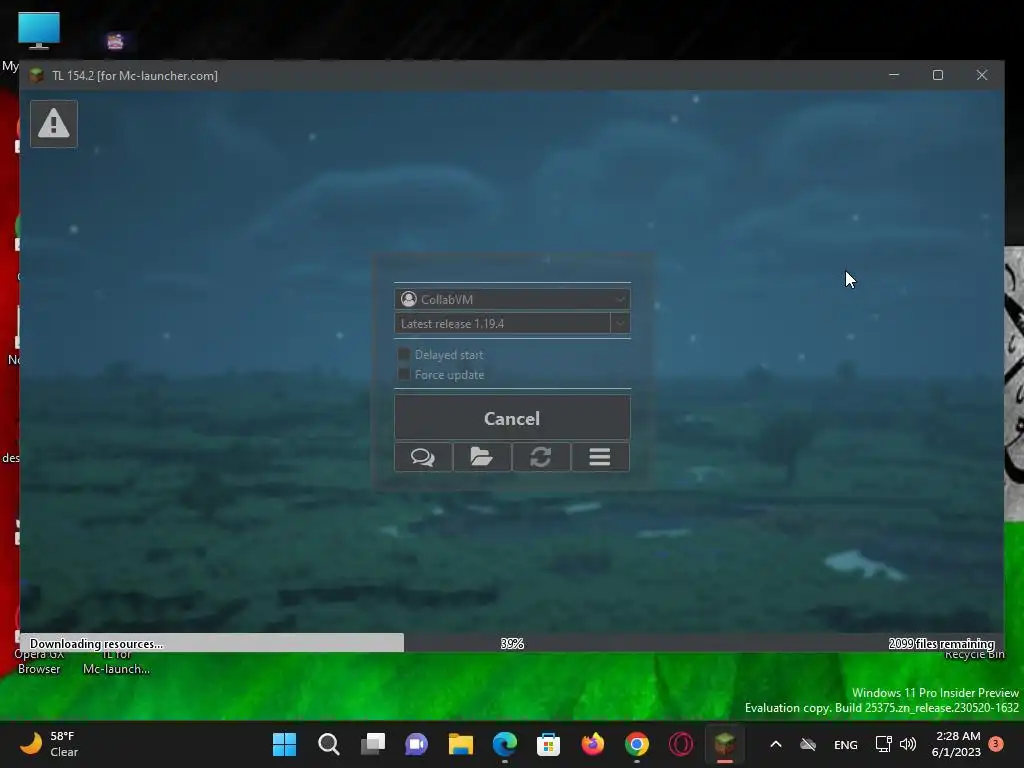
Task: Click the Downloading resources progress bar
Action: click(512, 643)
